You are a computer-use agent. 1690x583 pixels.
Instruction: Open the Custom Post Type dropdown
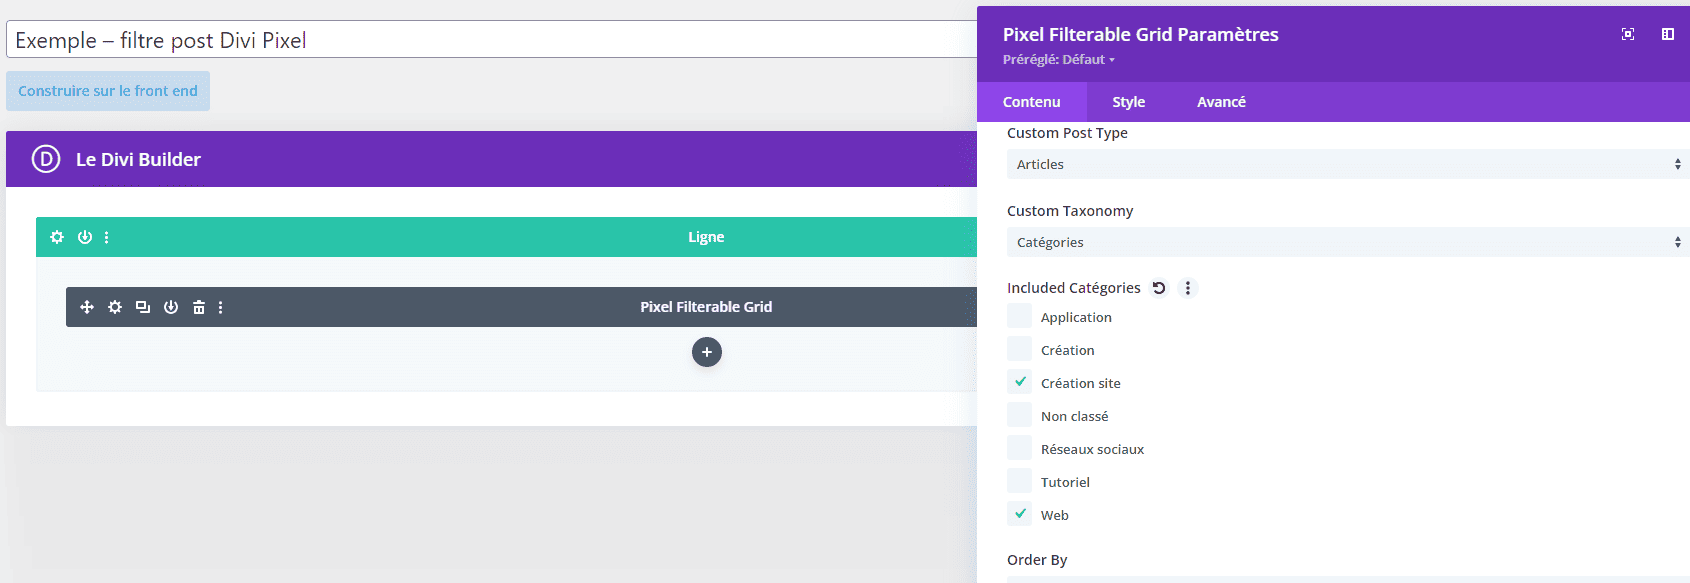[1346, 164]
